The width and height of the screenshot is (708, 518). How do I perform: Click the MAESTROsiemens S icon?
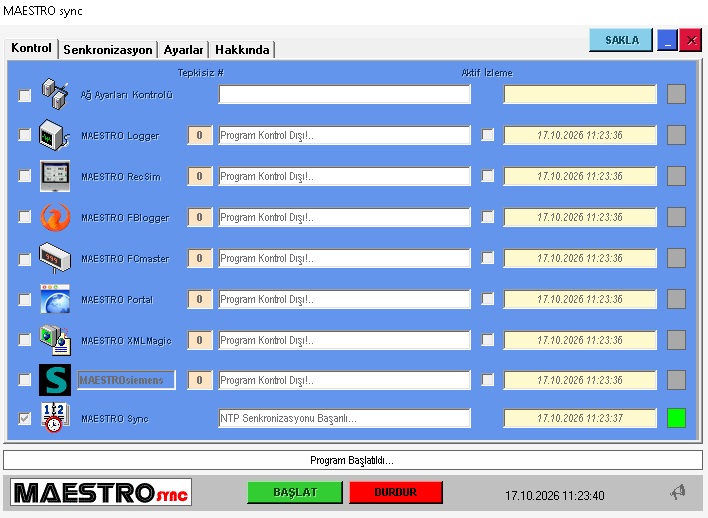coord(55,380)
